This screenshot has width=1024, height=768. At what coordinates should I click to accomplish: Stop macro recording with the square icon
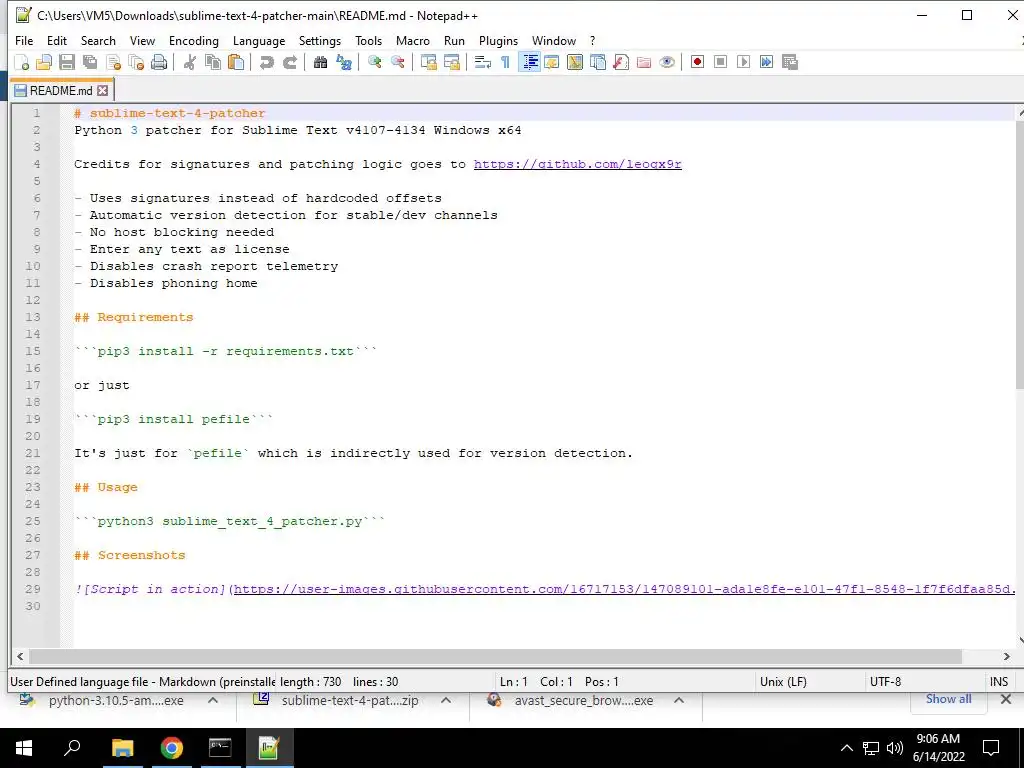720,62
